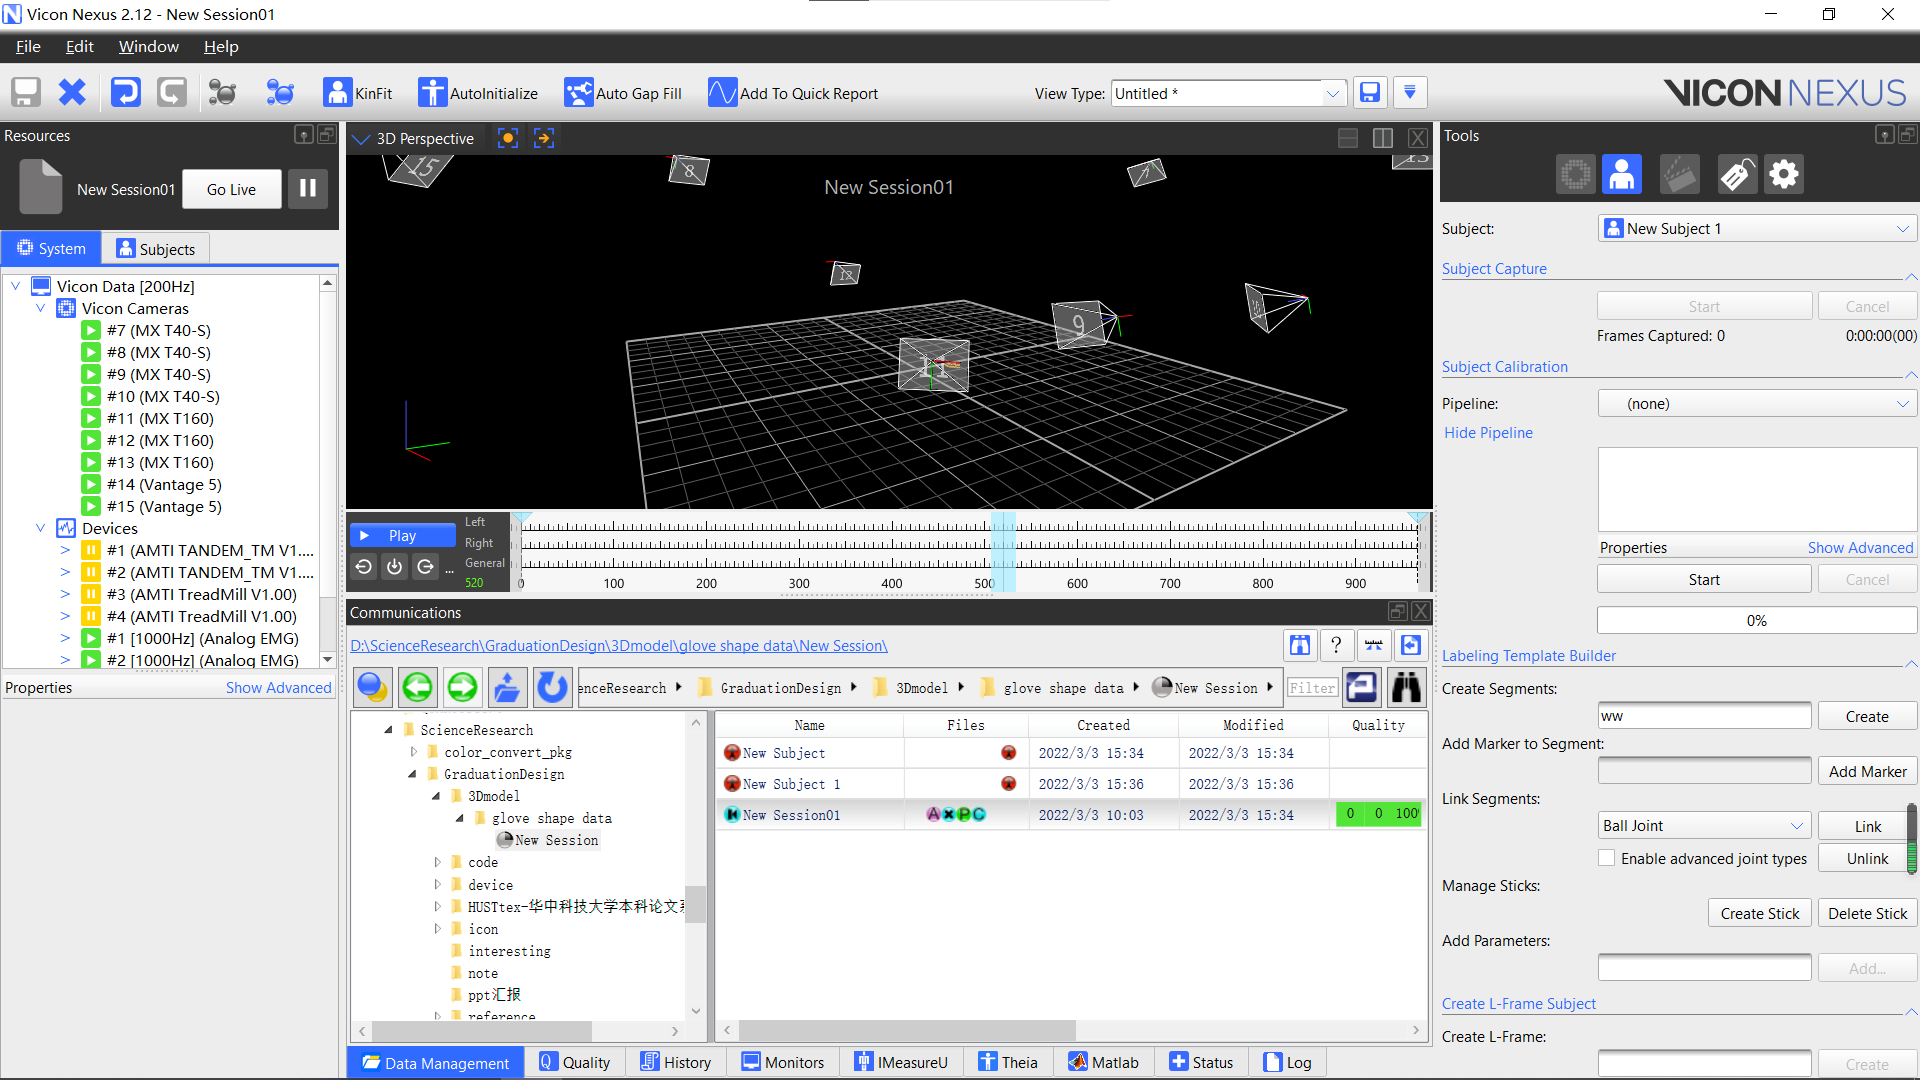This screenshot has width=1920, height=1080.
Task: Click the Create Segments text field
Action: 1704,716
